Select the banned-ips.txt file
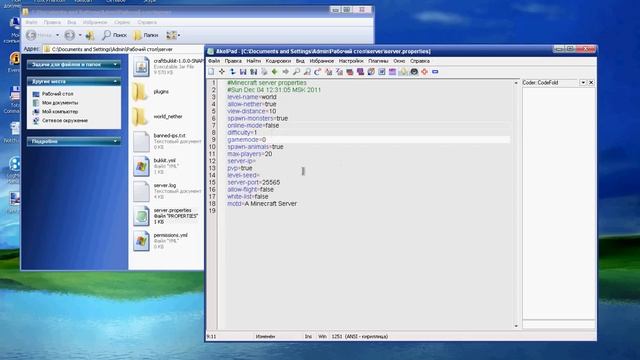This screenshot has width=640, height=360. pyautogui.click(x=167, y=141)
